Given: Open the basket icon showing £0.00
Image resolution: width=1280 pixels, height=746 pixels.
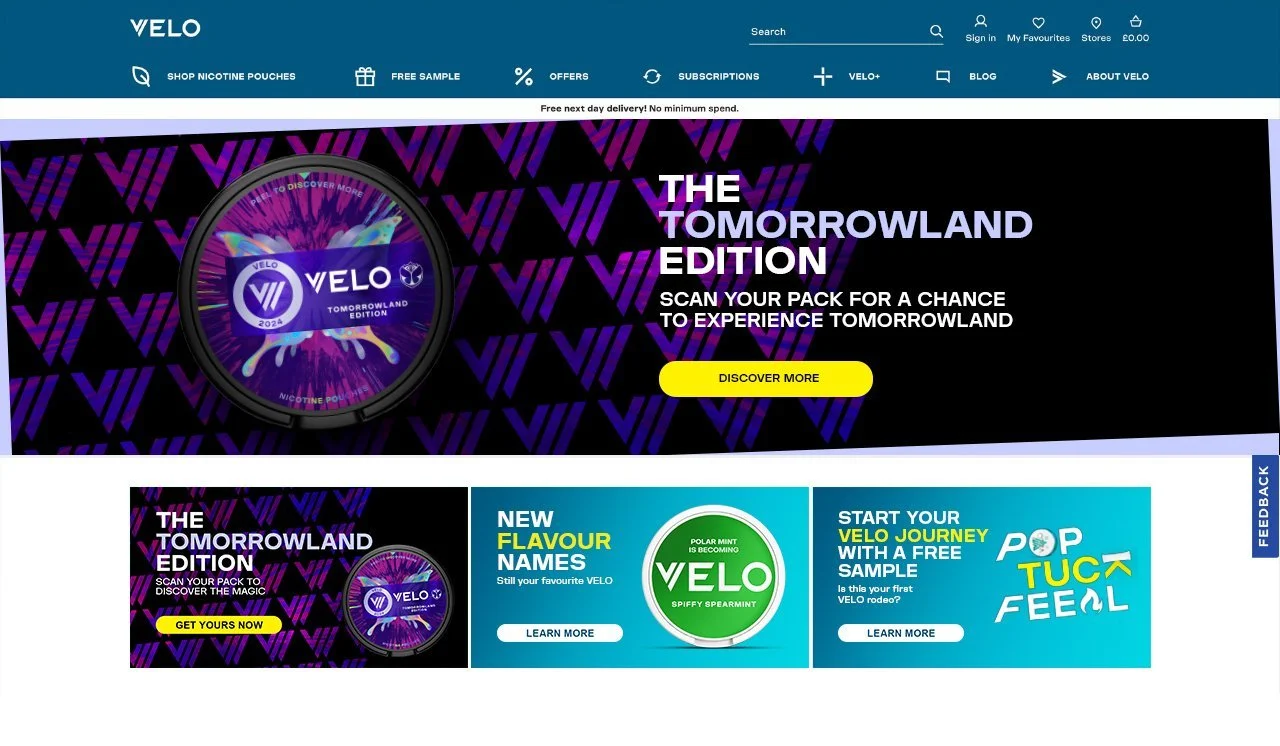Looking at the screenshot, I should (x=1135, y=21).
